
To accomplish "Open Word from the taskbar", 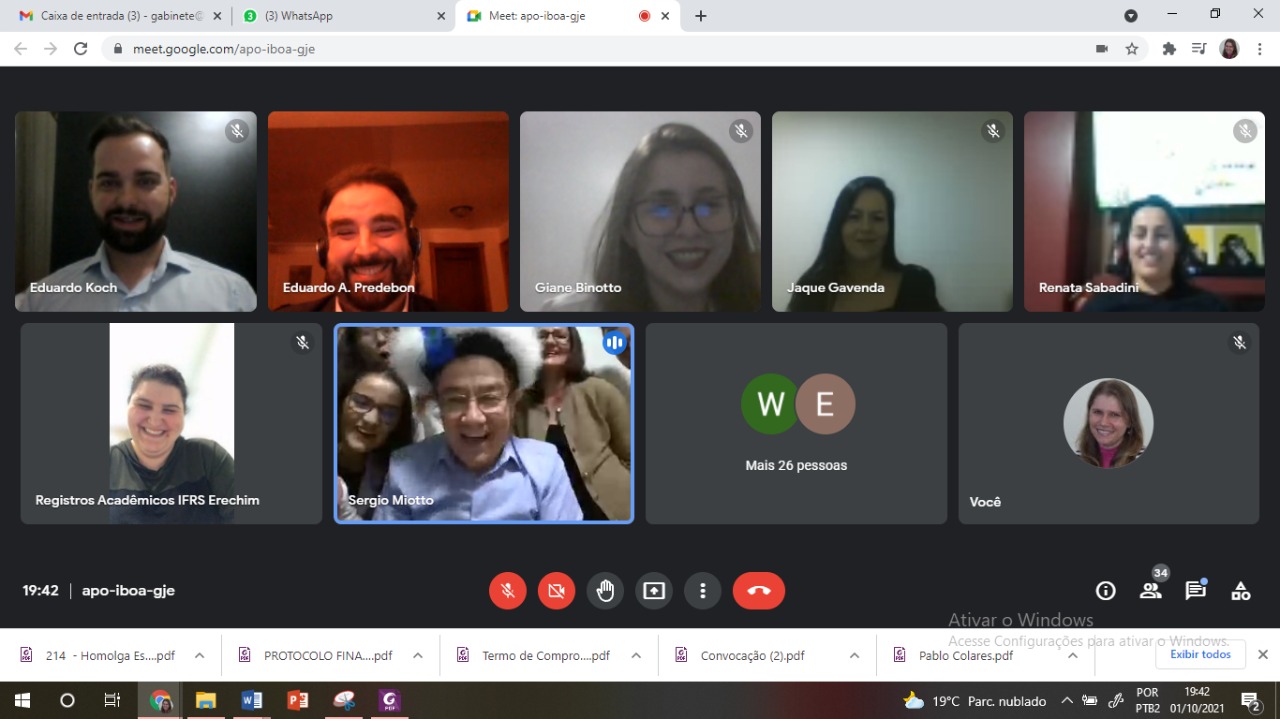I will click(x=251, y=701).
